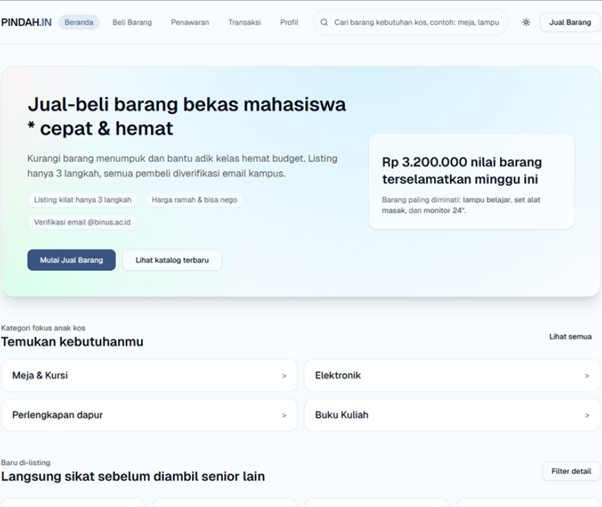Expand the Meja & Kursi arrow

(284, 376)
